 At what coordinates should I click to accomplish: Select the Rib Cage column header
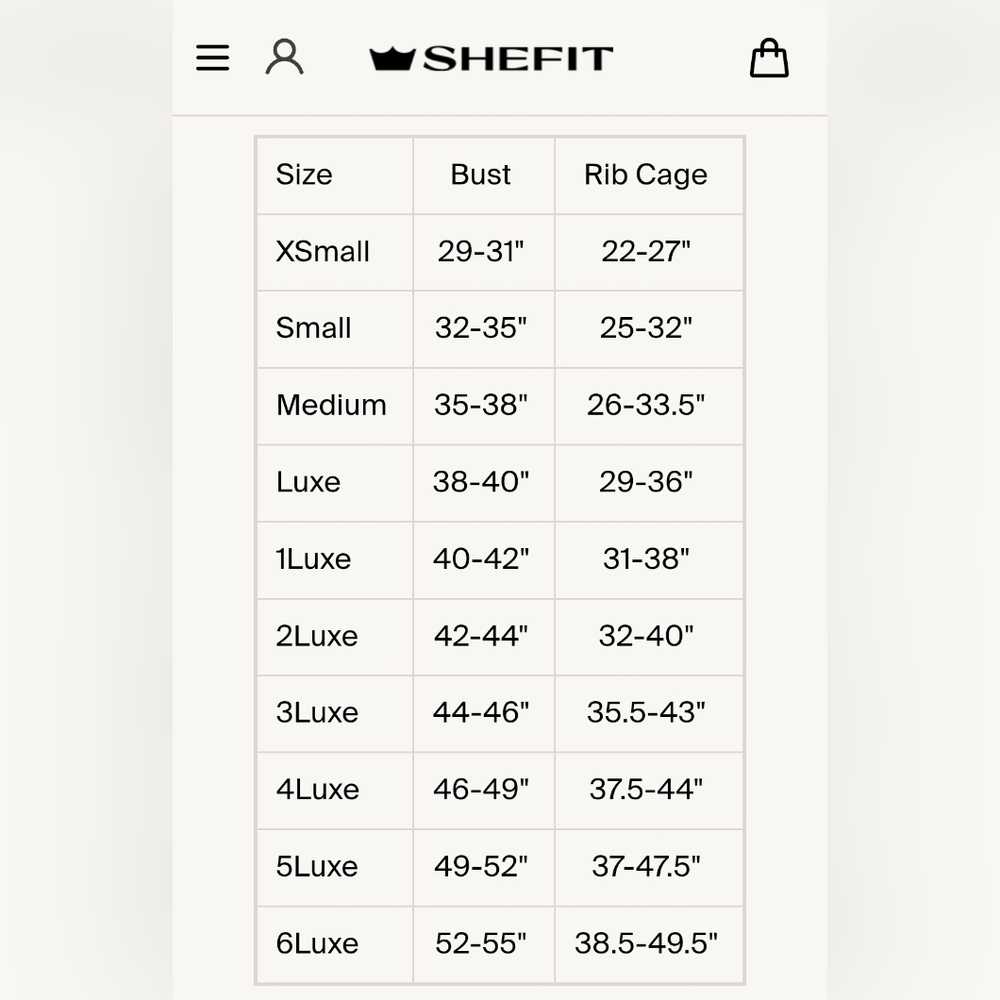point(645,175)
